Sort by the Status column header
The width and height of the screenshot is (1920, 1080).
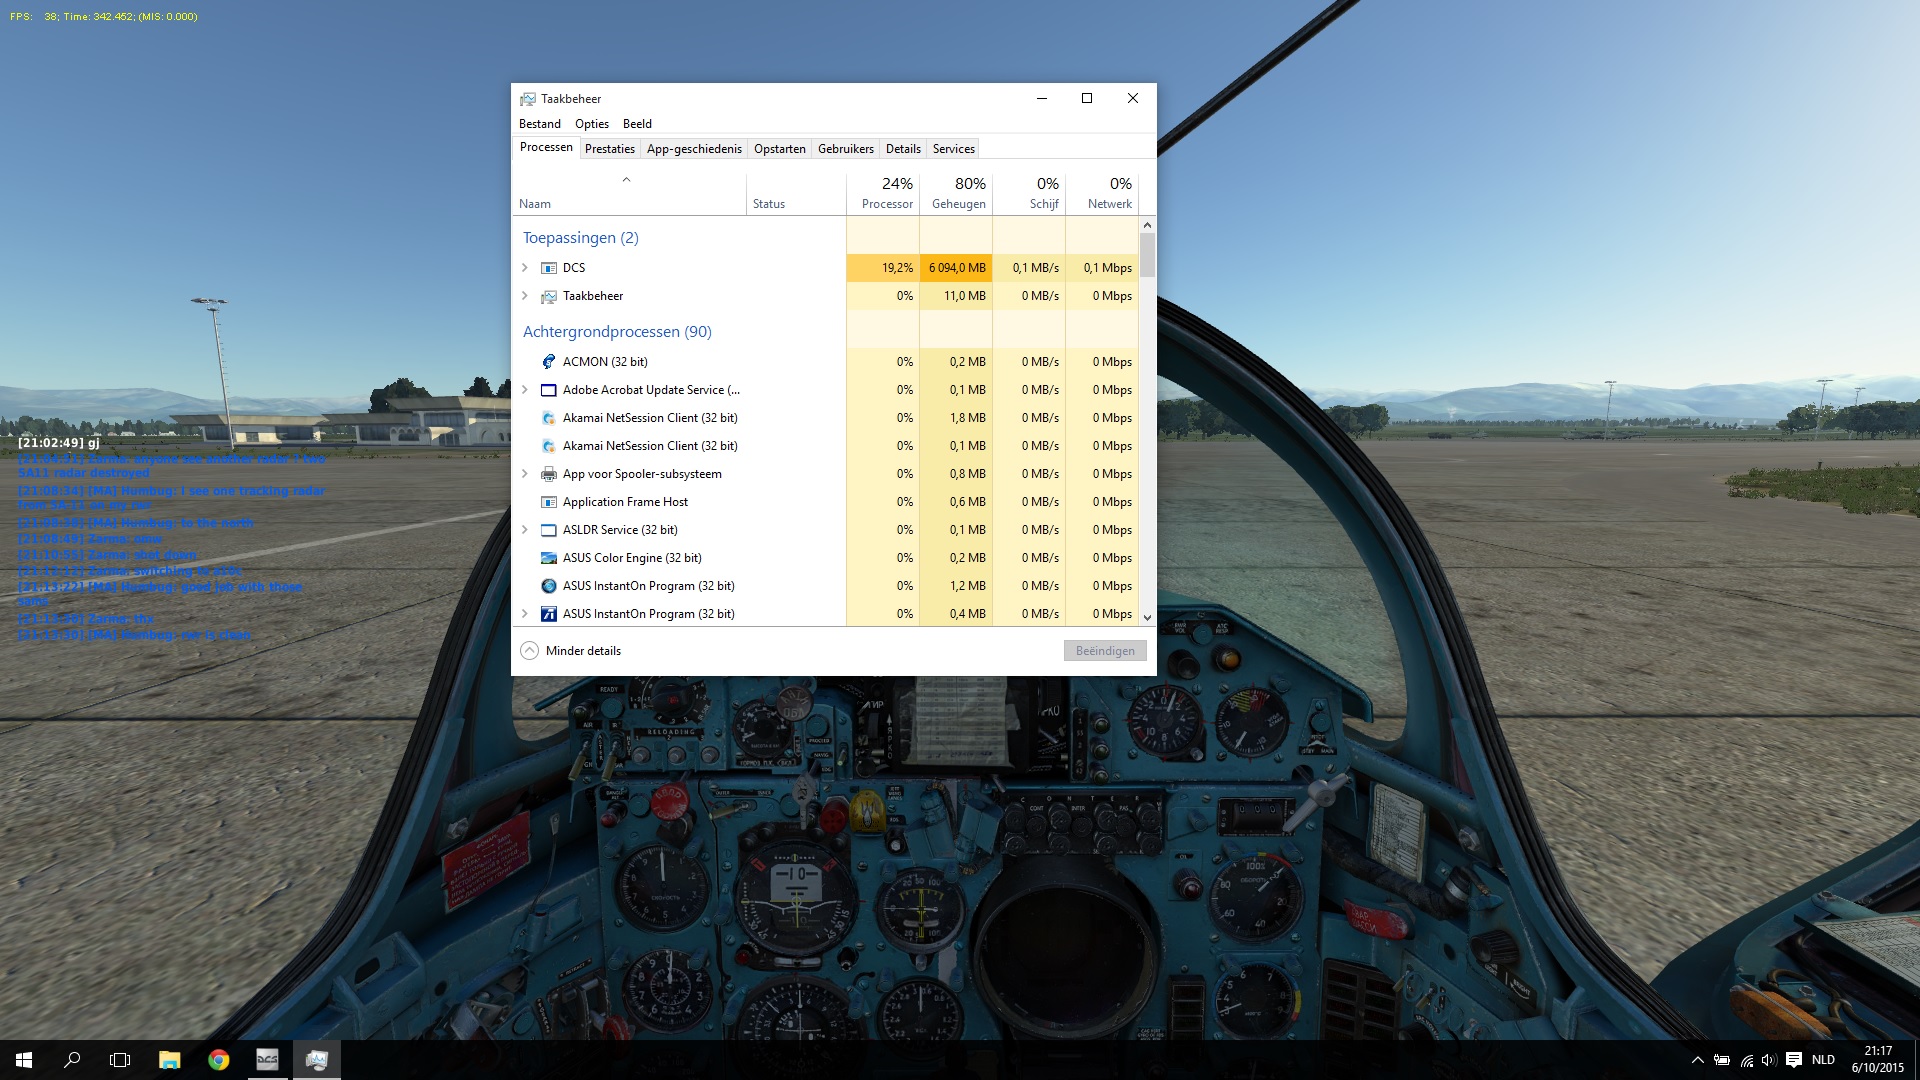click(x=796, y=194)
